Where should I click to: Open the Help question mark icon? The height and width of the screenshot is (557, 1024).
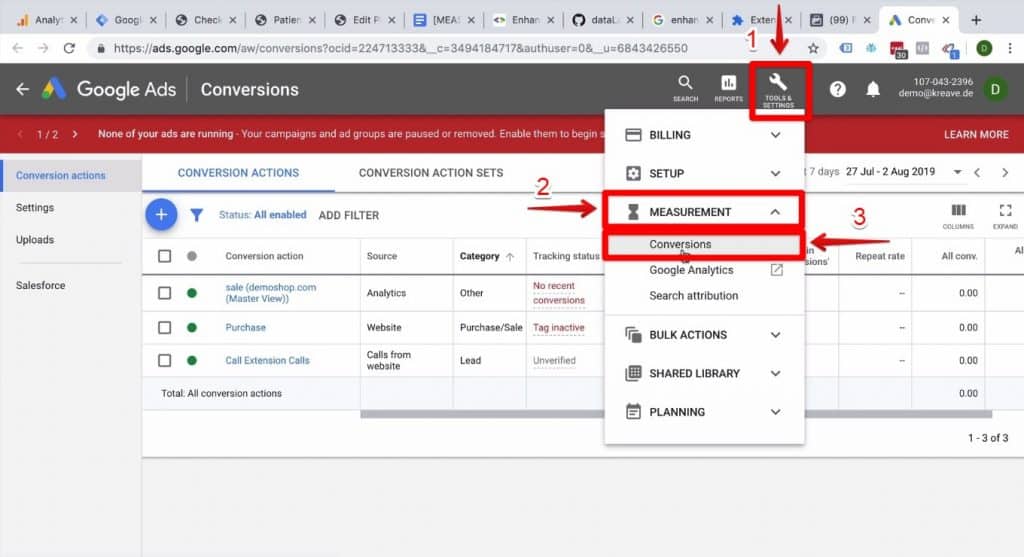838,89
